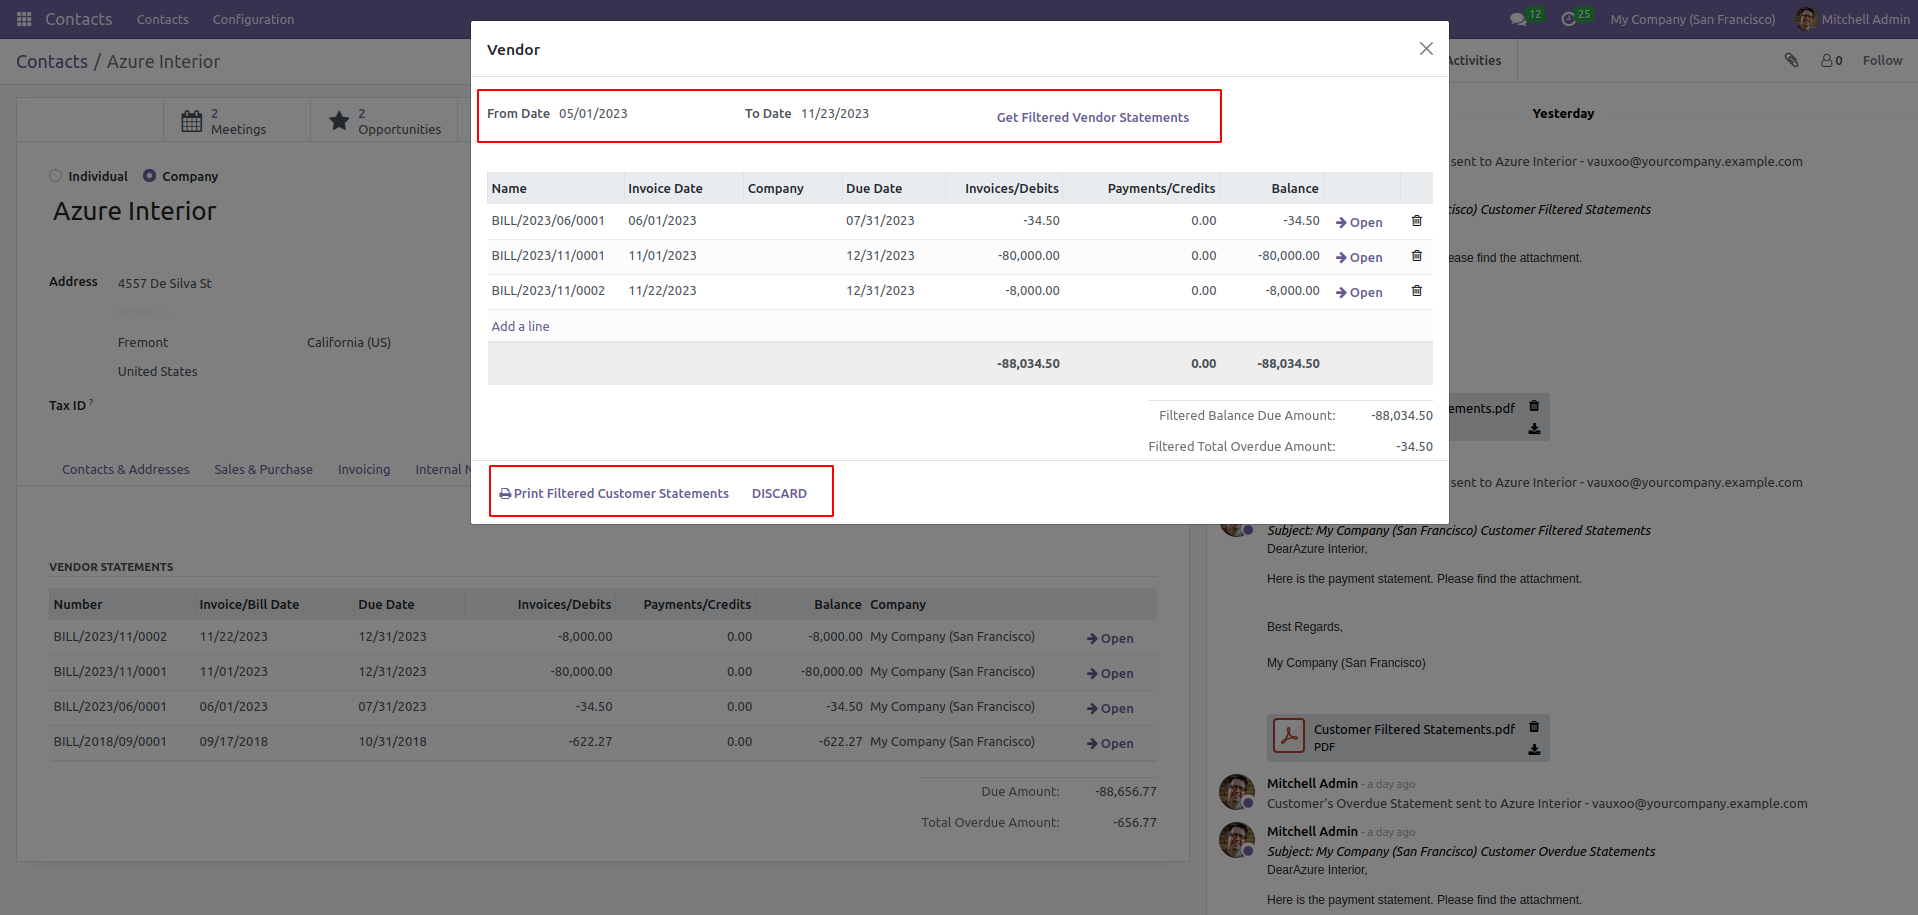
Task: Download the Customer Filtered Statements.pdf
Action: (1534, 750)
